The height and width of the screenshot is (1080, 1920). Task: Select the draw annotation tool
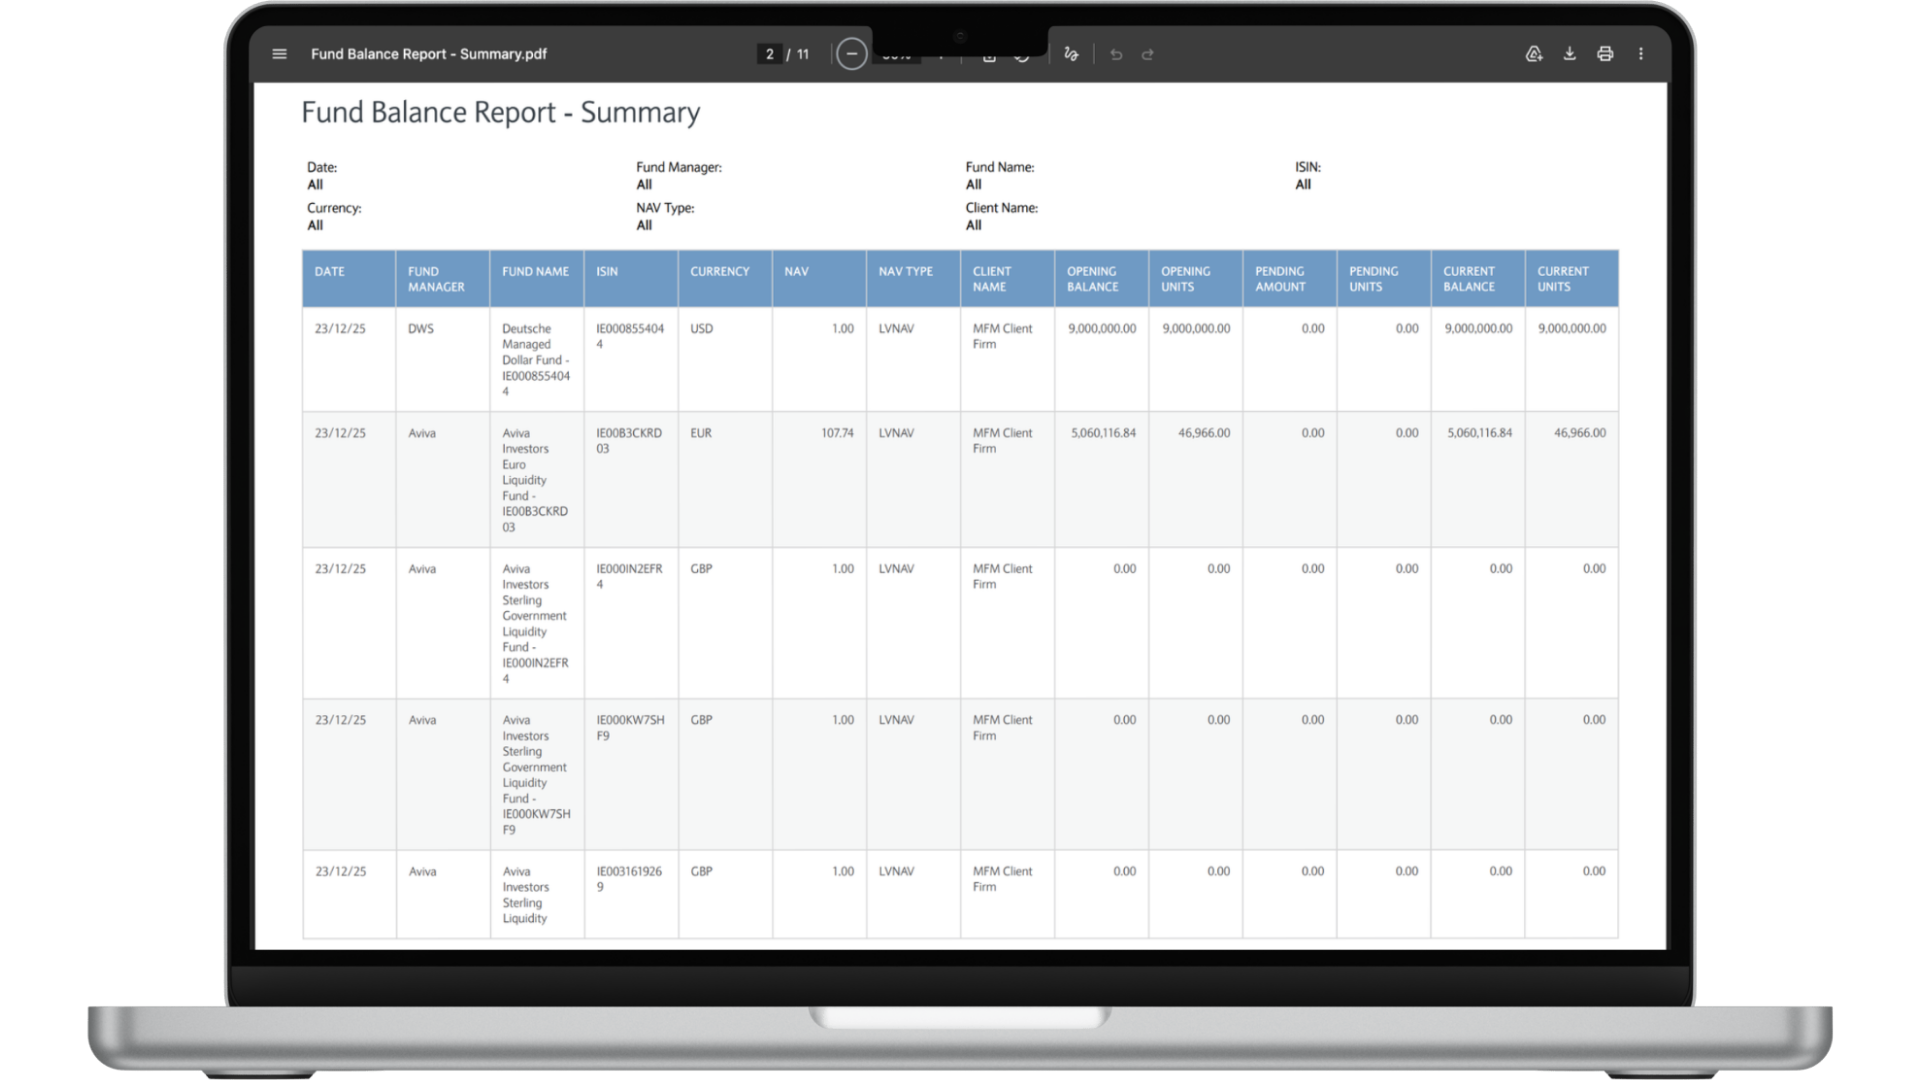click(1071, 54)
